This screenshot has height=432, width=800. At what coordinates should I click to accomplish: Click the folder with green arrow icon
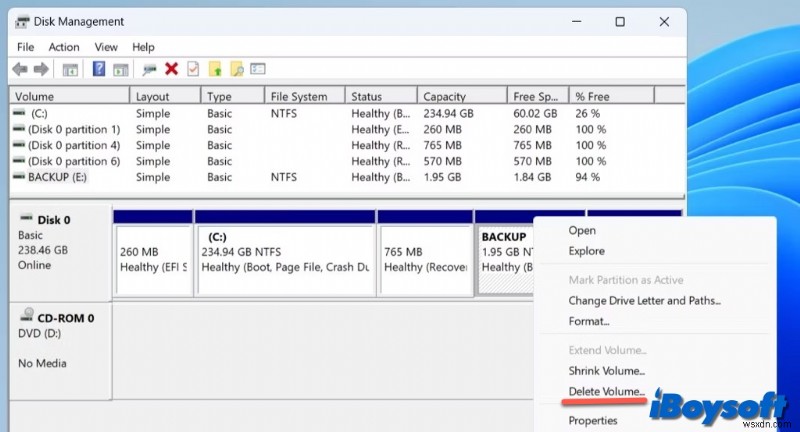(x=215, y=69)
